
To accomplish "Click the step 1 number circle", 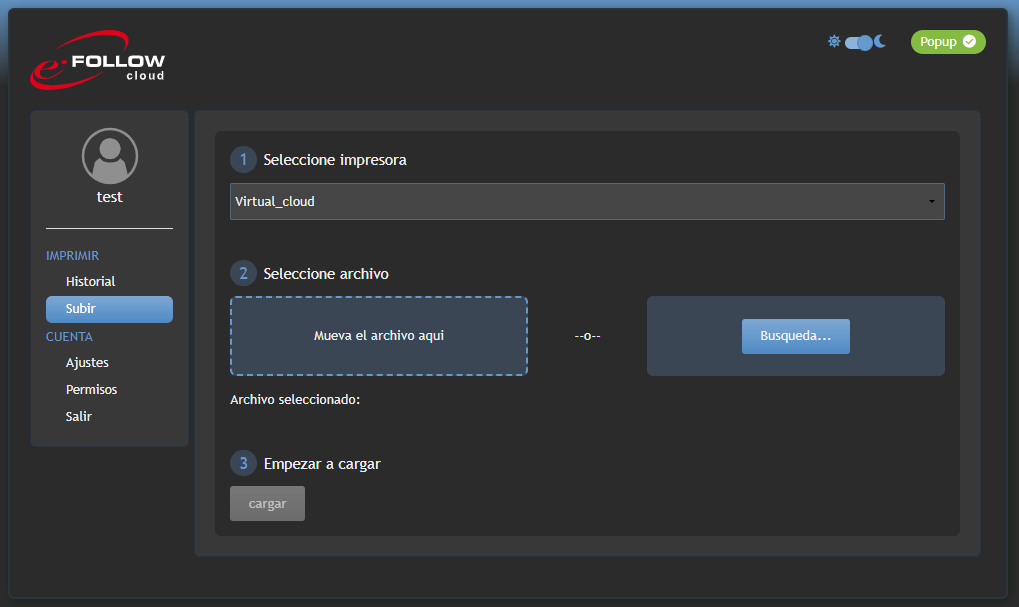I will [x=243, y=160].
